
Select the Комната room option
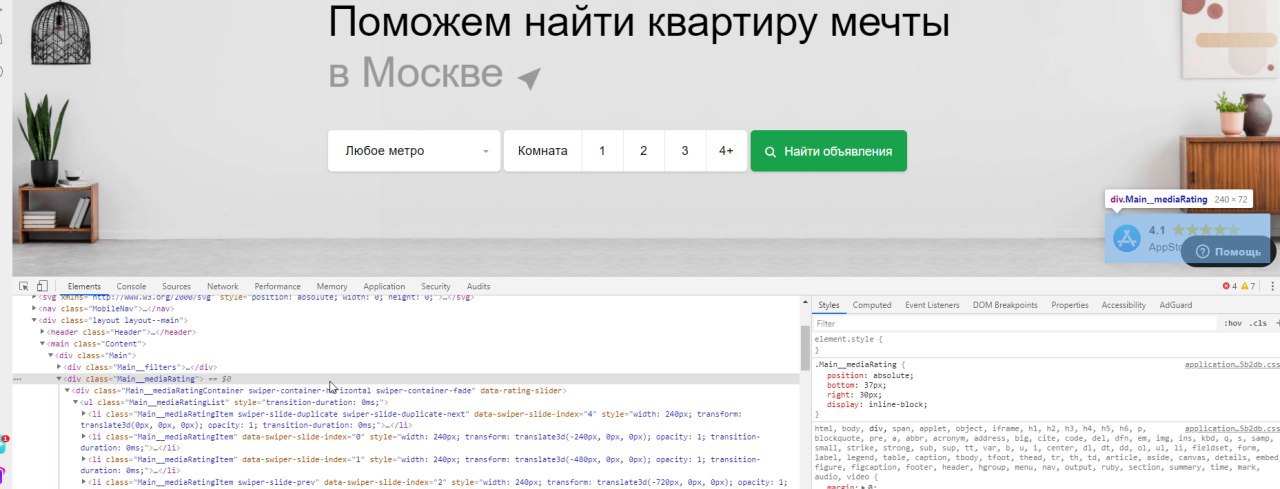pos(543,151)
